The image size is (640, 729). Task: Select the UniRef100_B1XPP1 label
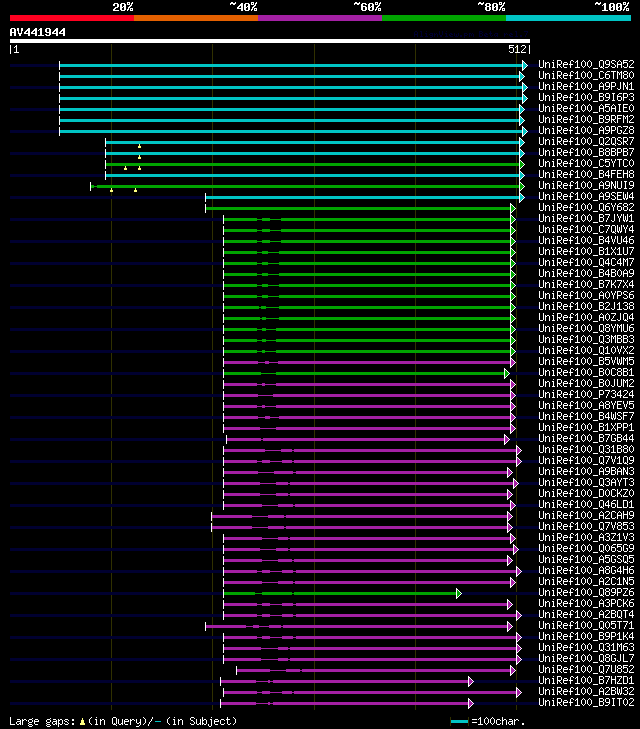tap(586, 427)
